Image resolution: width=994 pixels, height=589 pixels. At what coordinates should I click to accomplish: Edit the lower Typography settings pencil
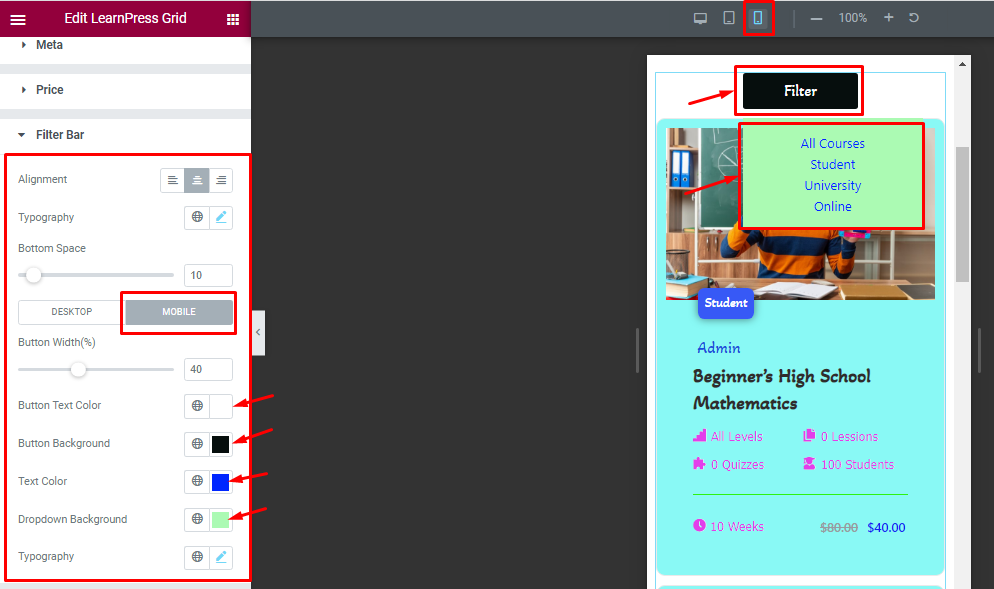pos(221,557)
